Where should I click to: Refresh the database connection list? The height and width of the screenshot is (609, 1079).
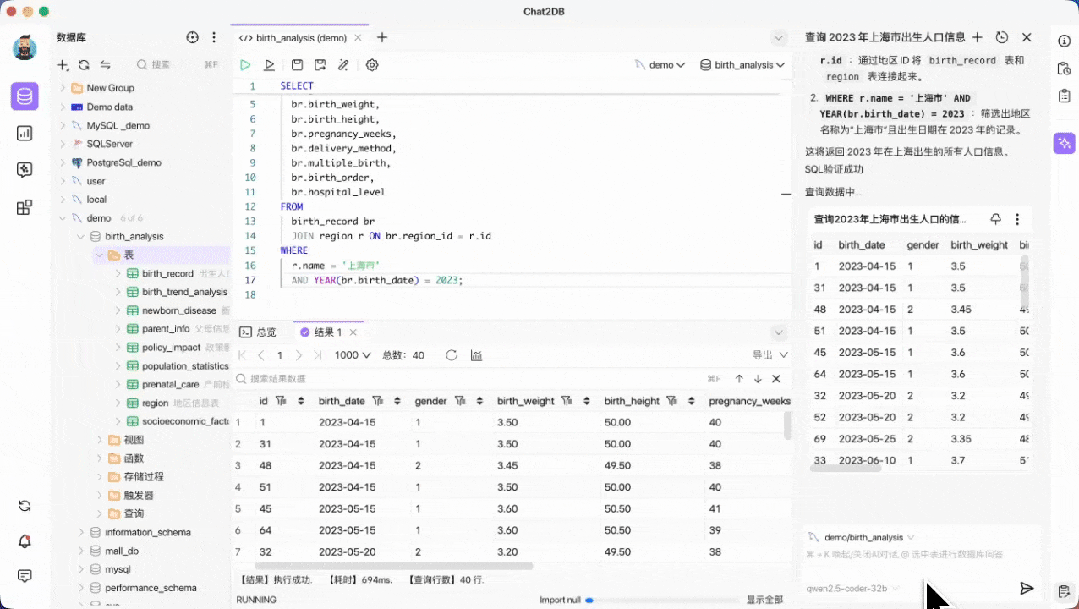click(84, 65)
